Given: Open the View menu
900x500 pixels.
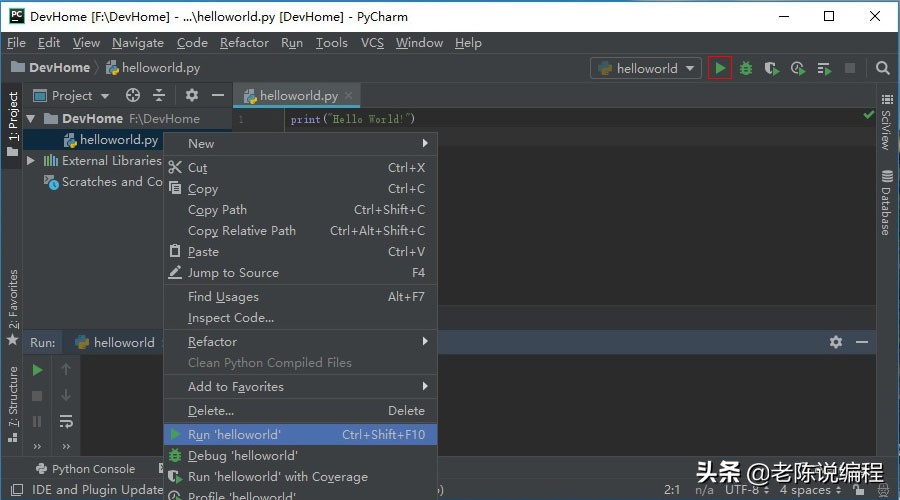Looking at the screenshot, I should tap(86, 42).
